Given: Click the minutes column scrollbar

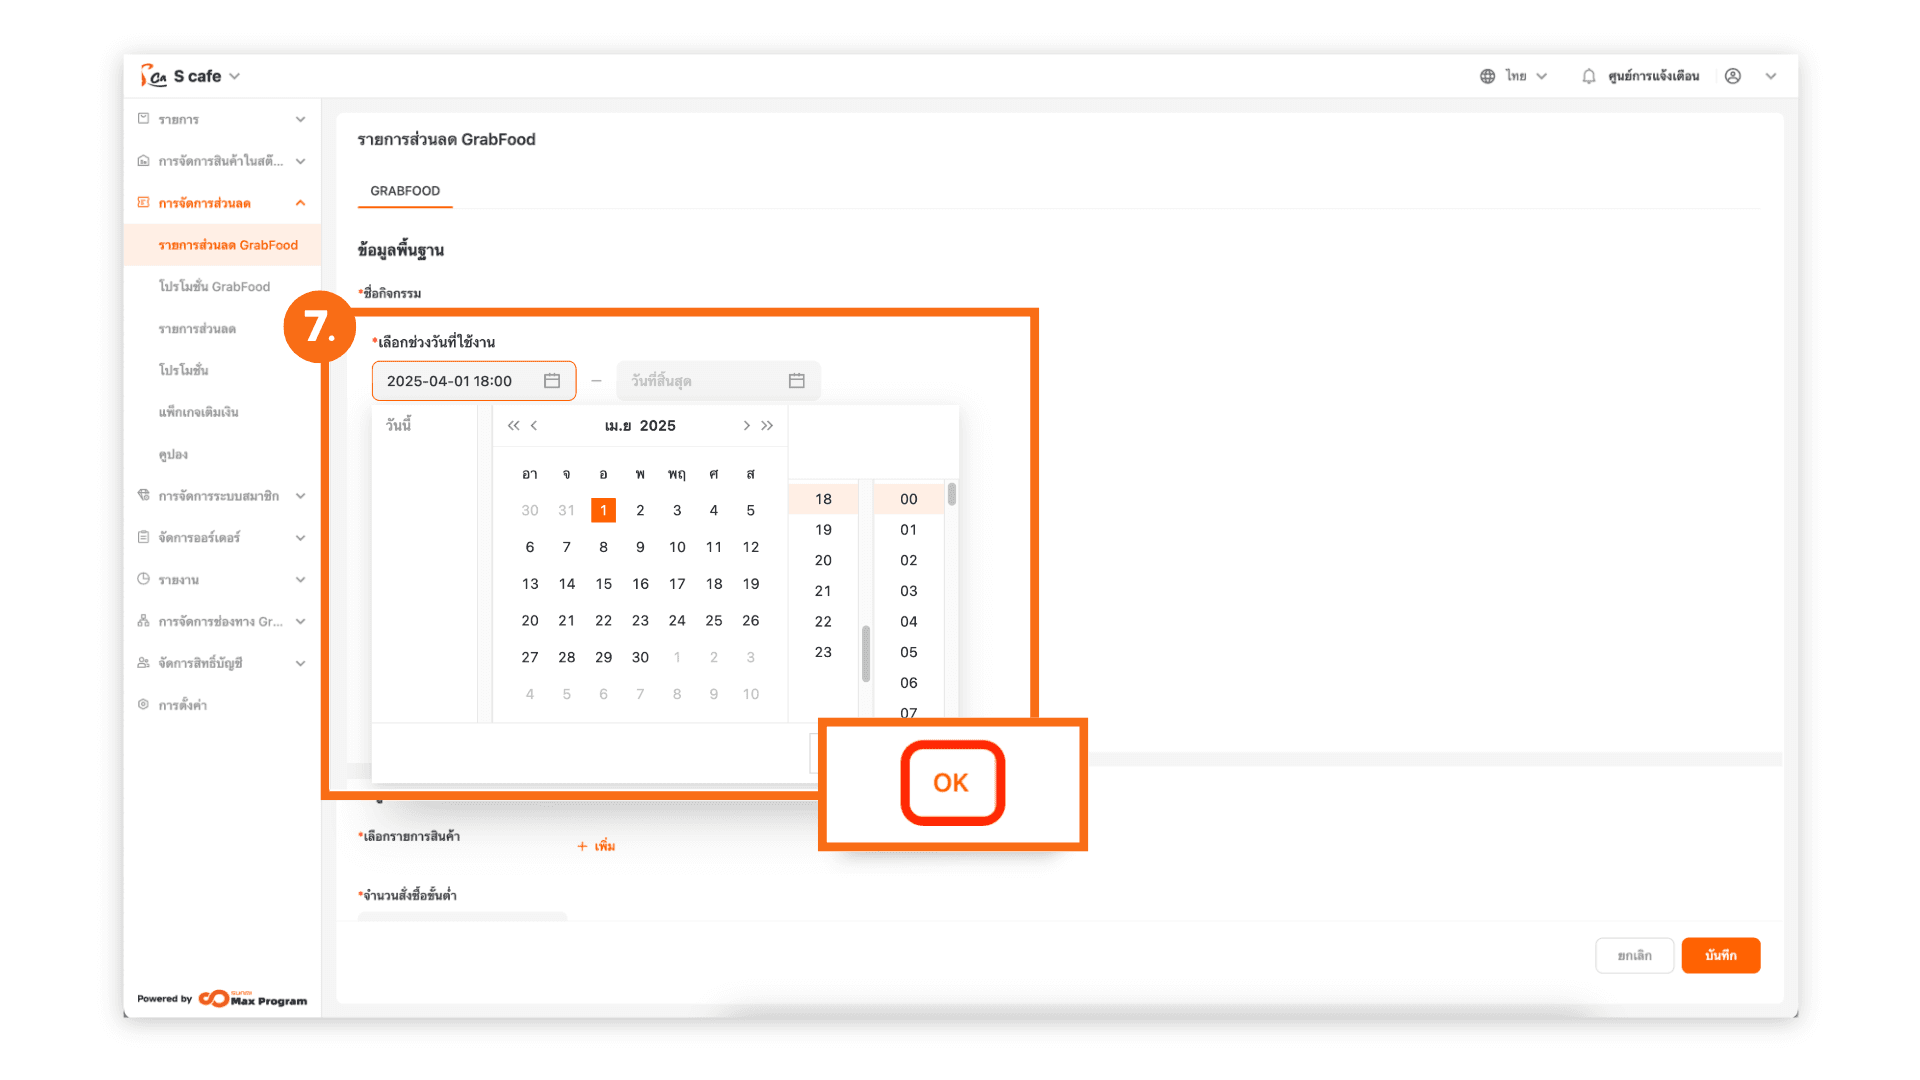Looking at the screenshot, I should pos(951,494).
